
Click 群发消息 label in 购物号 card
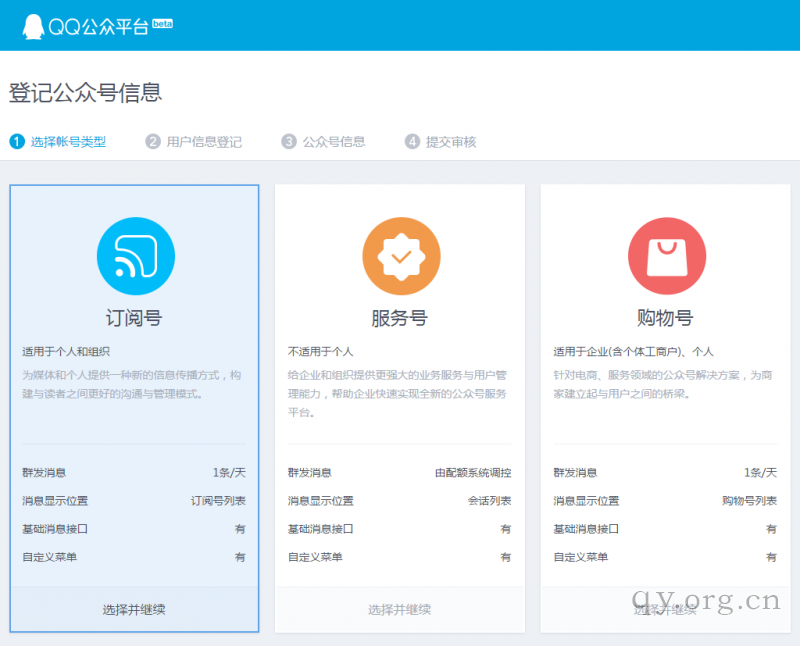(576, 473)
